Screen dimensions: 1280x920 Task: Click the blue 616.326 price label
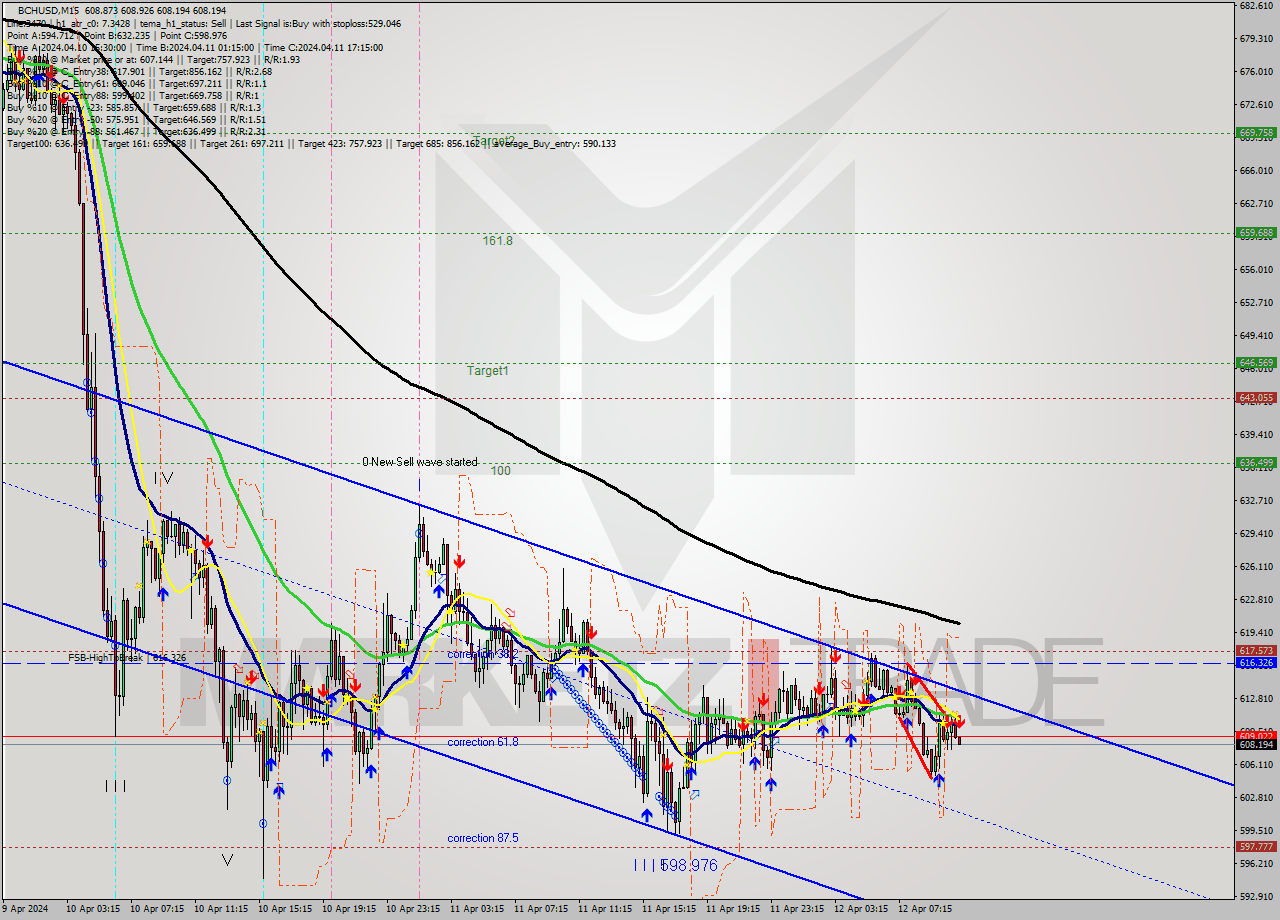tap(1256, 663)
